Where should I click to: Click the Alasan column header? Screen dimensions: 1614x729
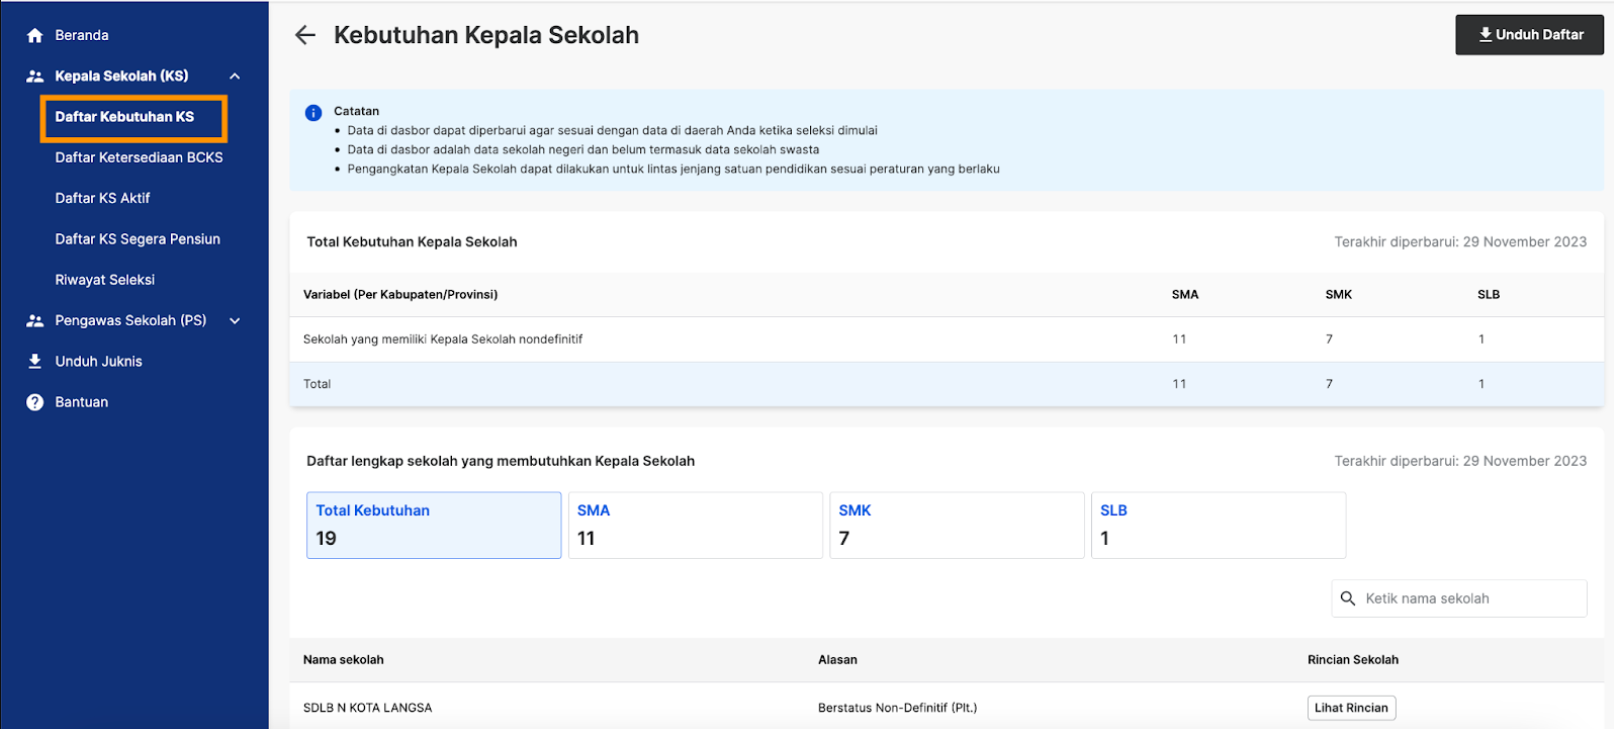(837, 660)
